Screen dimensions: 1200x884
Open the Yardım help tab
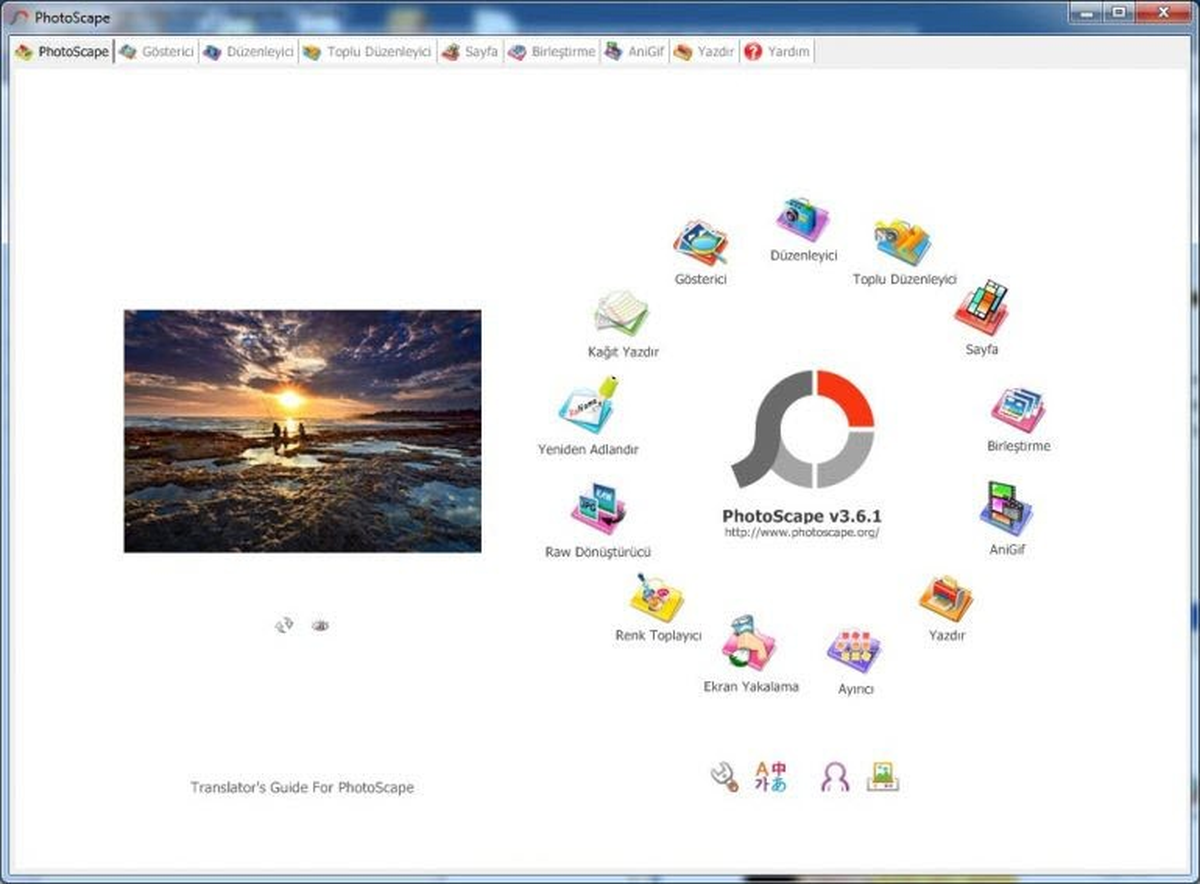coord(777,52)
